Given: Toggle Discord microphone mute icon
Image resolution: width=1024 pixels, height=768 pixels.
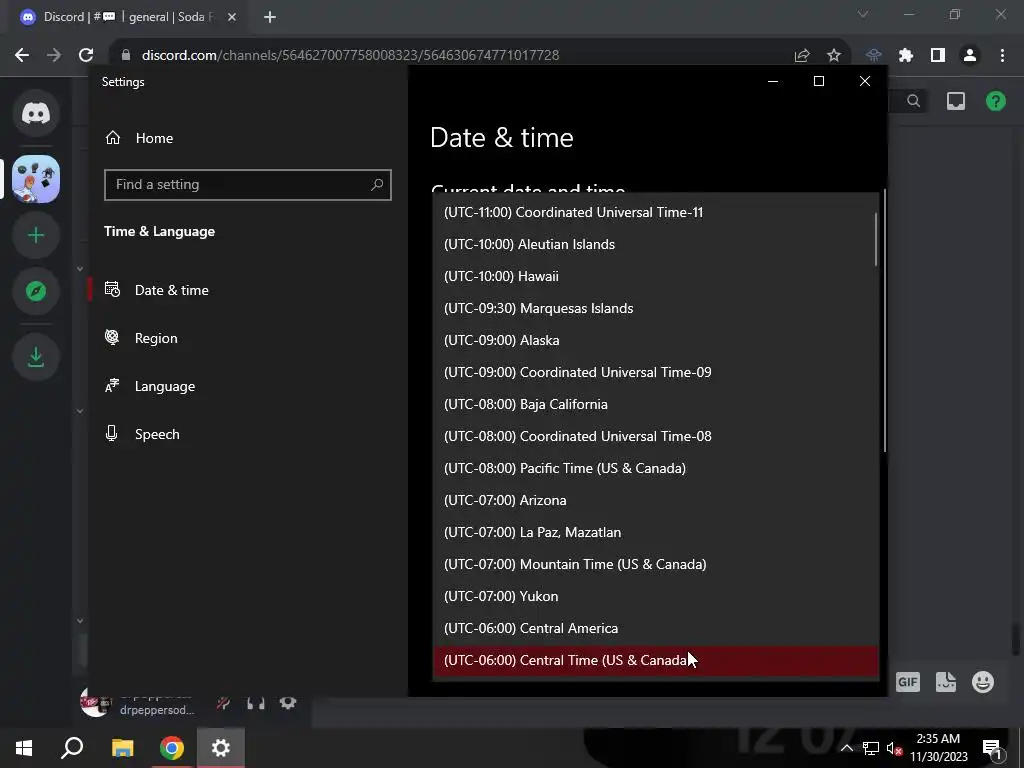Looking at the screenshot, I should (223, 703).
